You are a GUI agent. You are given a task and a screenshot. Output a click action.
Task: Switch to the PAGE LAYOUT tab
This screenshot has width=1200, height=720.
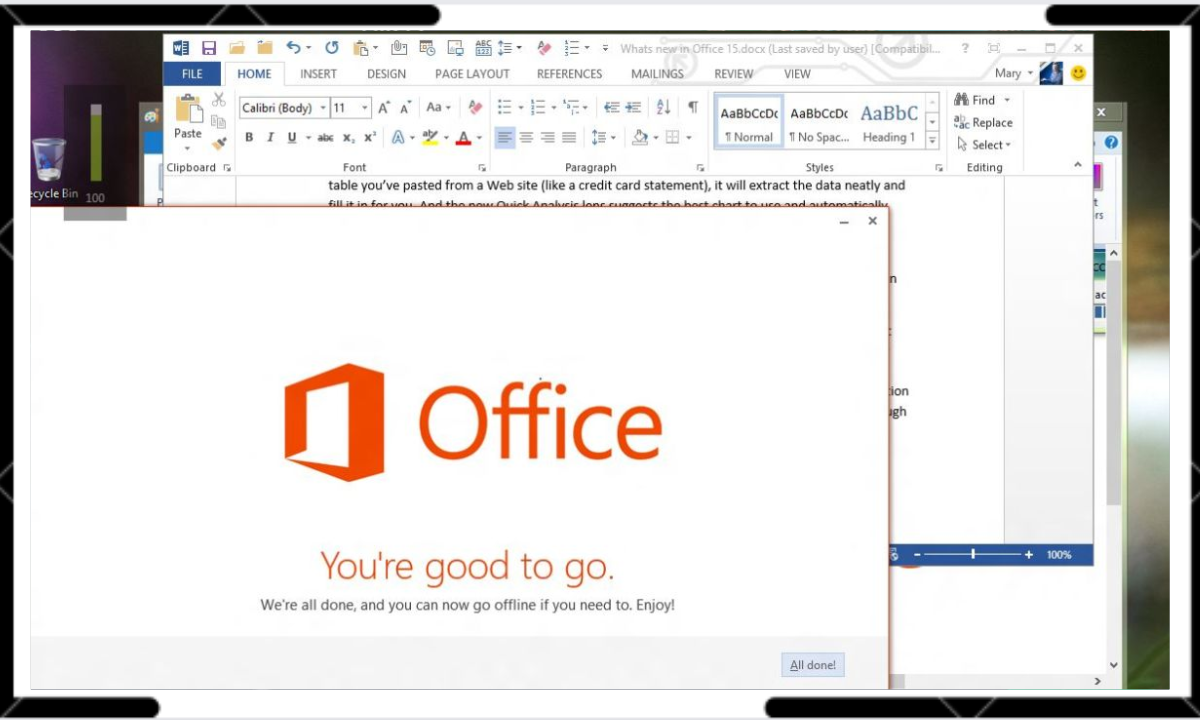(x=472, y=74)
